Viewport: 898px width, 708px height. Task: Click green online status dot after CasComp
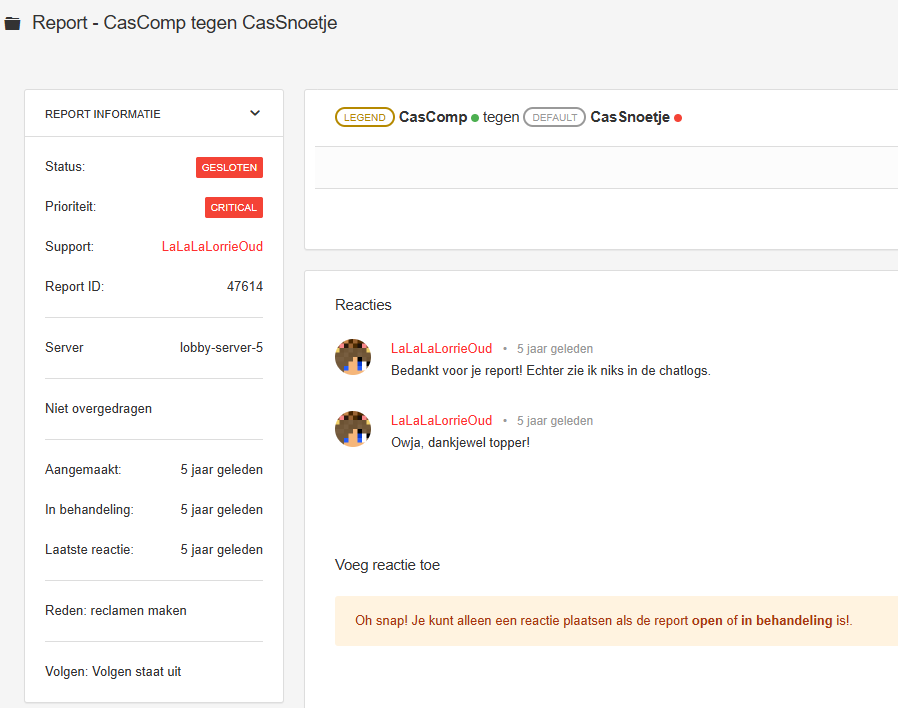[x=475, y=118]
